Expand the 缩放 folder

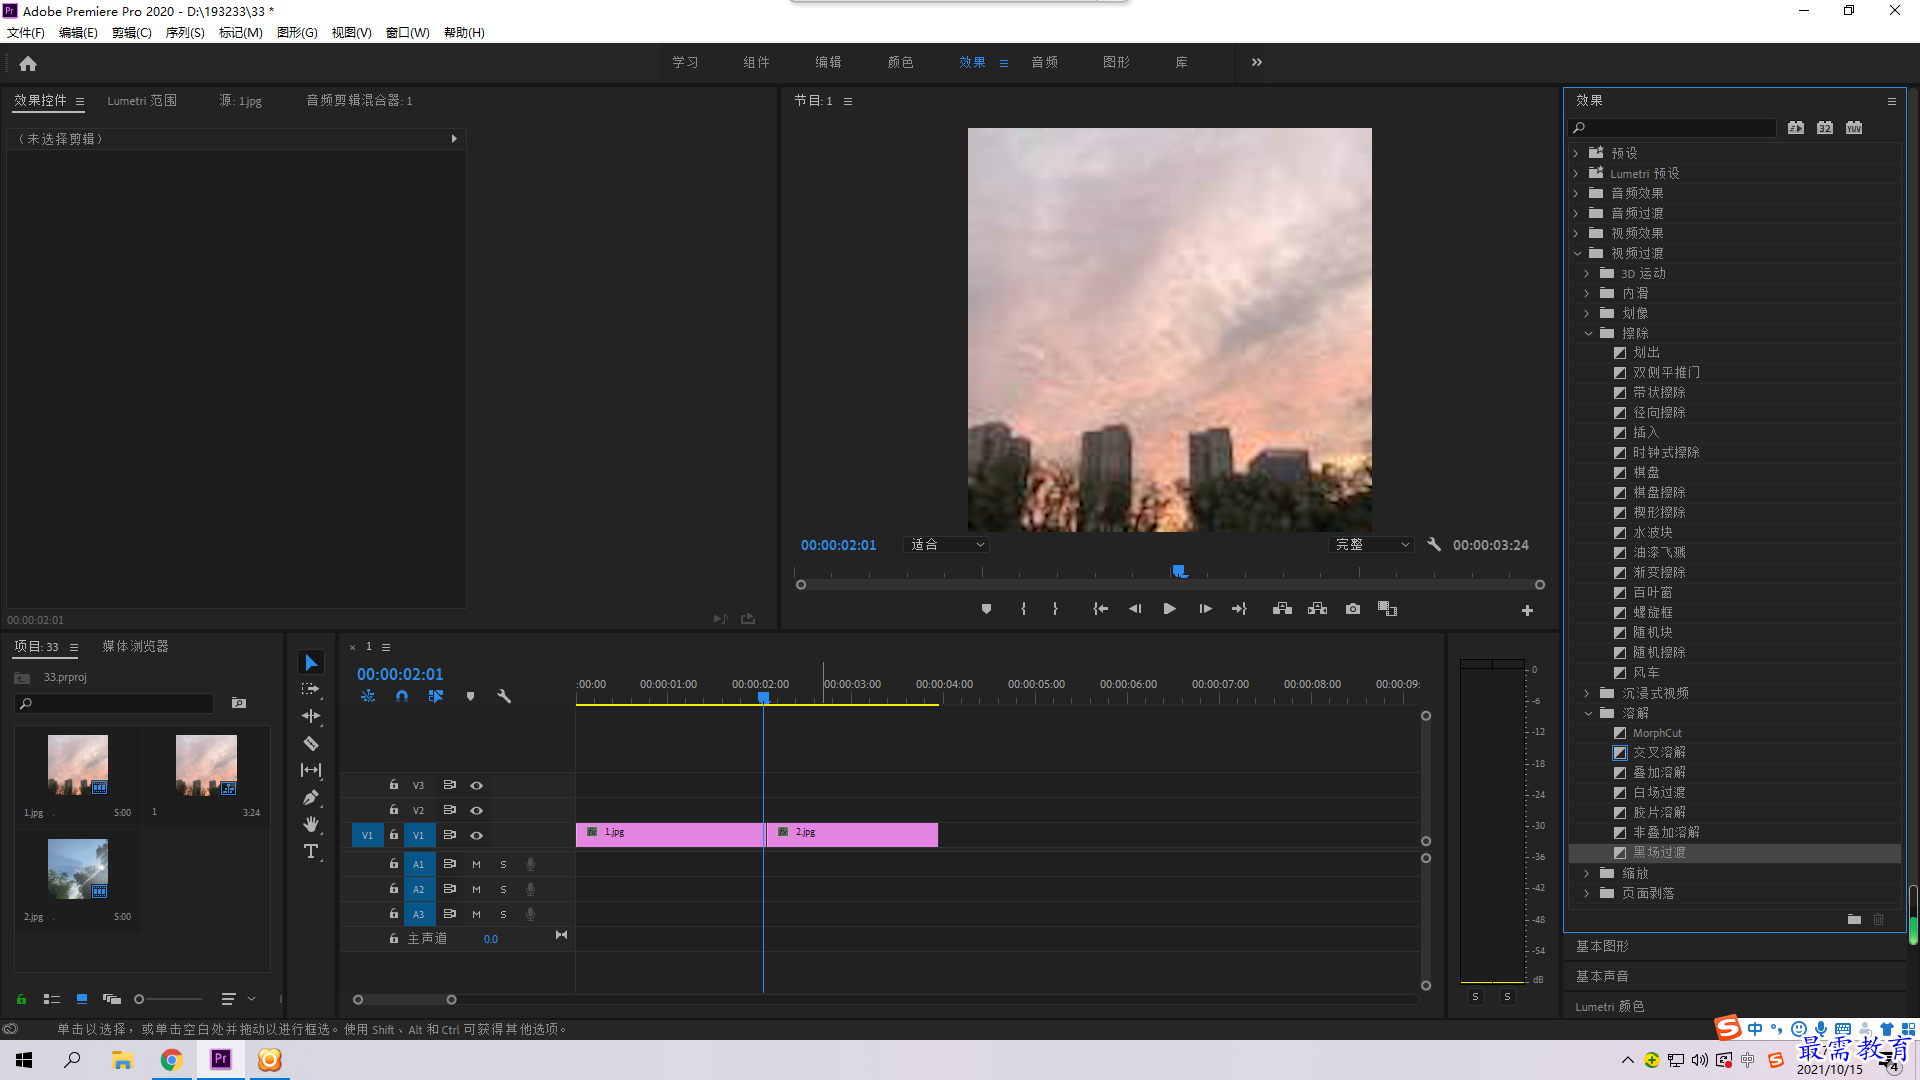coord(1587,873)
